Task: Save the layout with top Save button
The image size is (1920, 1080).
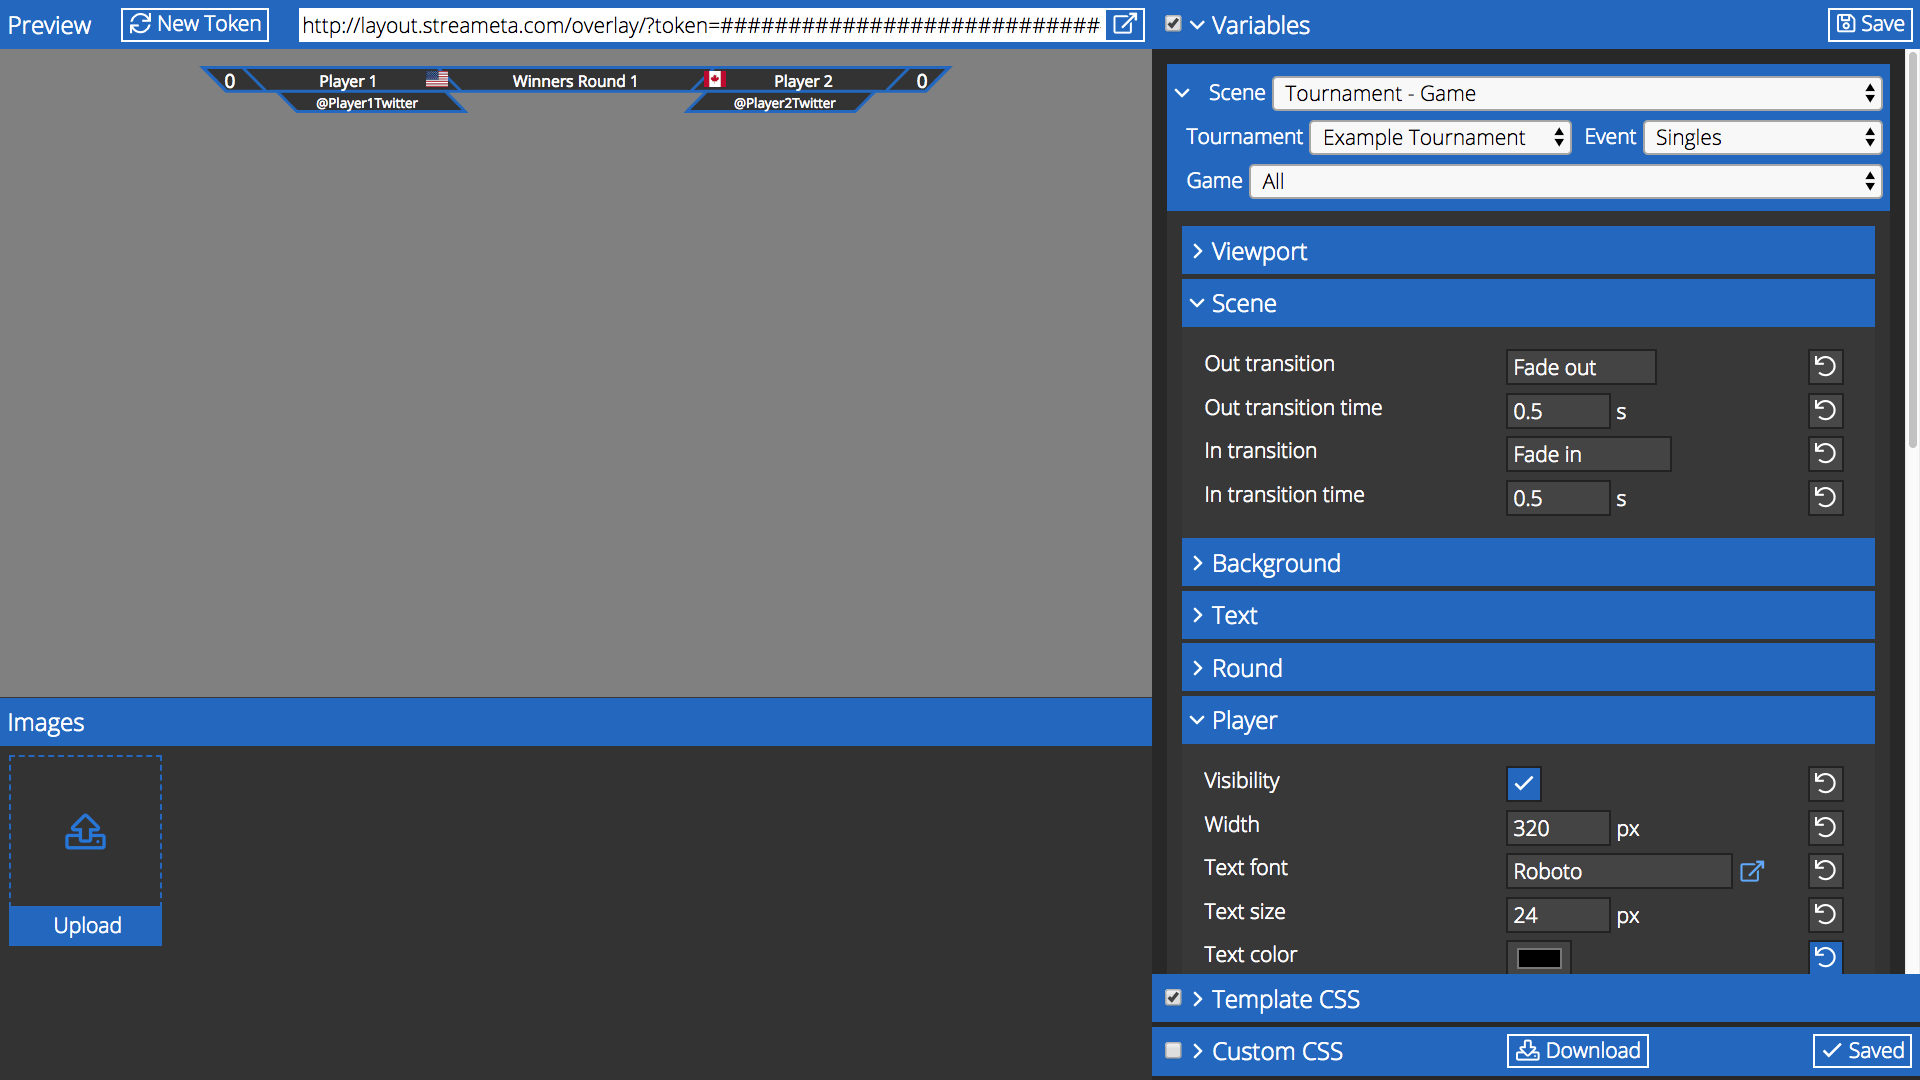Action: pyautogui.click(x=1870, y=24)
